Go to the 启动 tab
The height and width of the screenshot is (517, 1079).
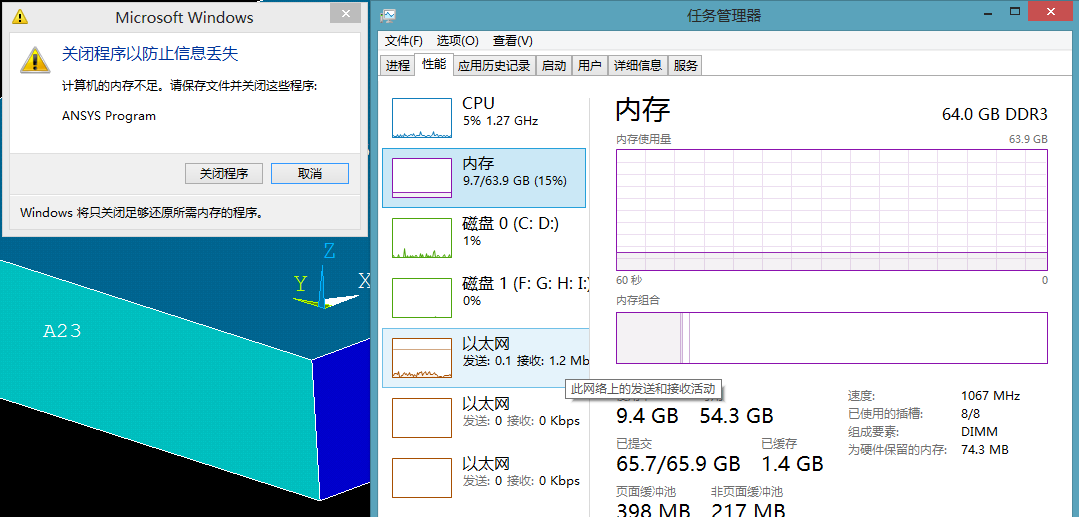point(553,65)
